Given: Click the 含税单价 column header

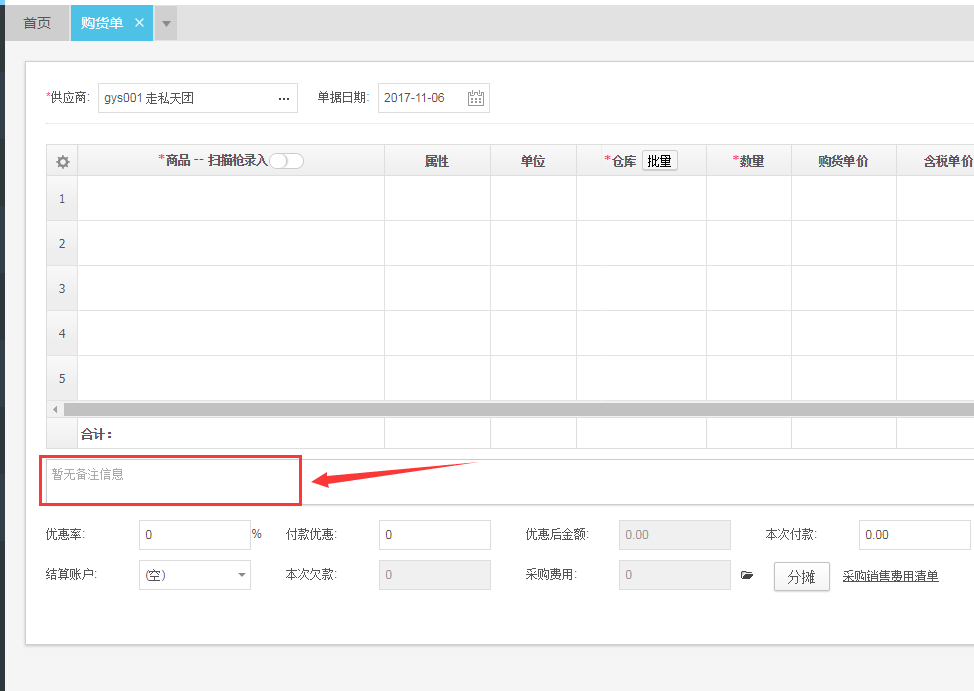Looking at the screenshot, I should pos(935,161).
